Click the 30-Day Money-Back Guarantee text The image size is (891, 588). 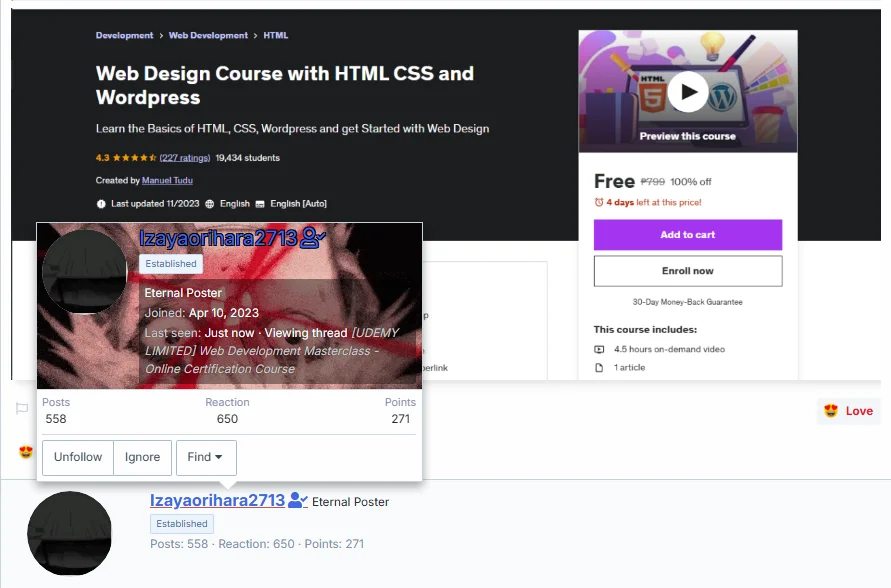click(688, 302)
